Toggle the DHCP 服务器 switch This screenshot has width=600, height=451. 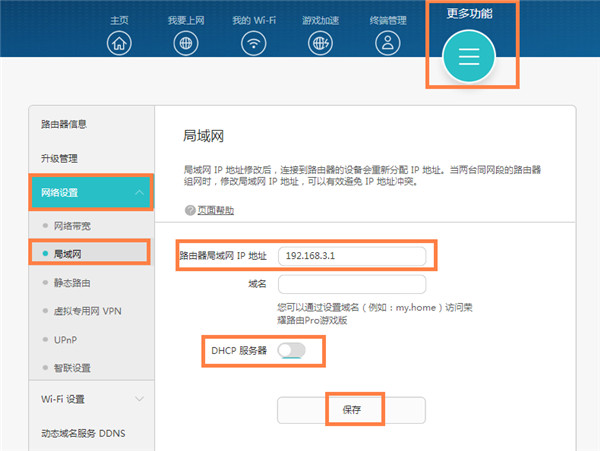291,351
